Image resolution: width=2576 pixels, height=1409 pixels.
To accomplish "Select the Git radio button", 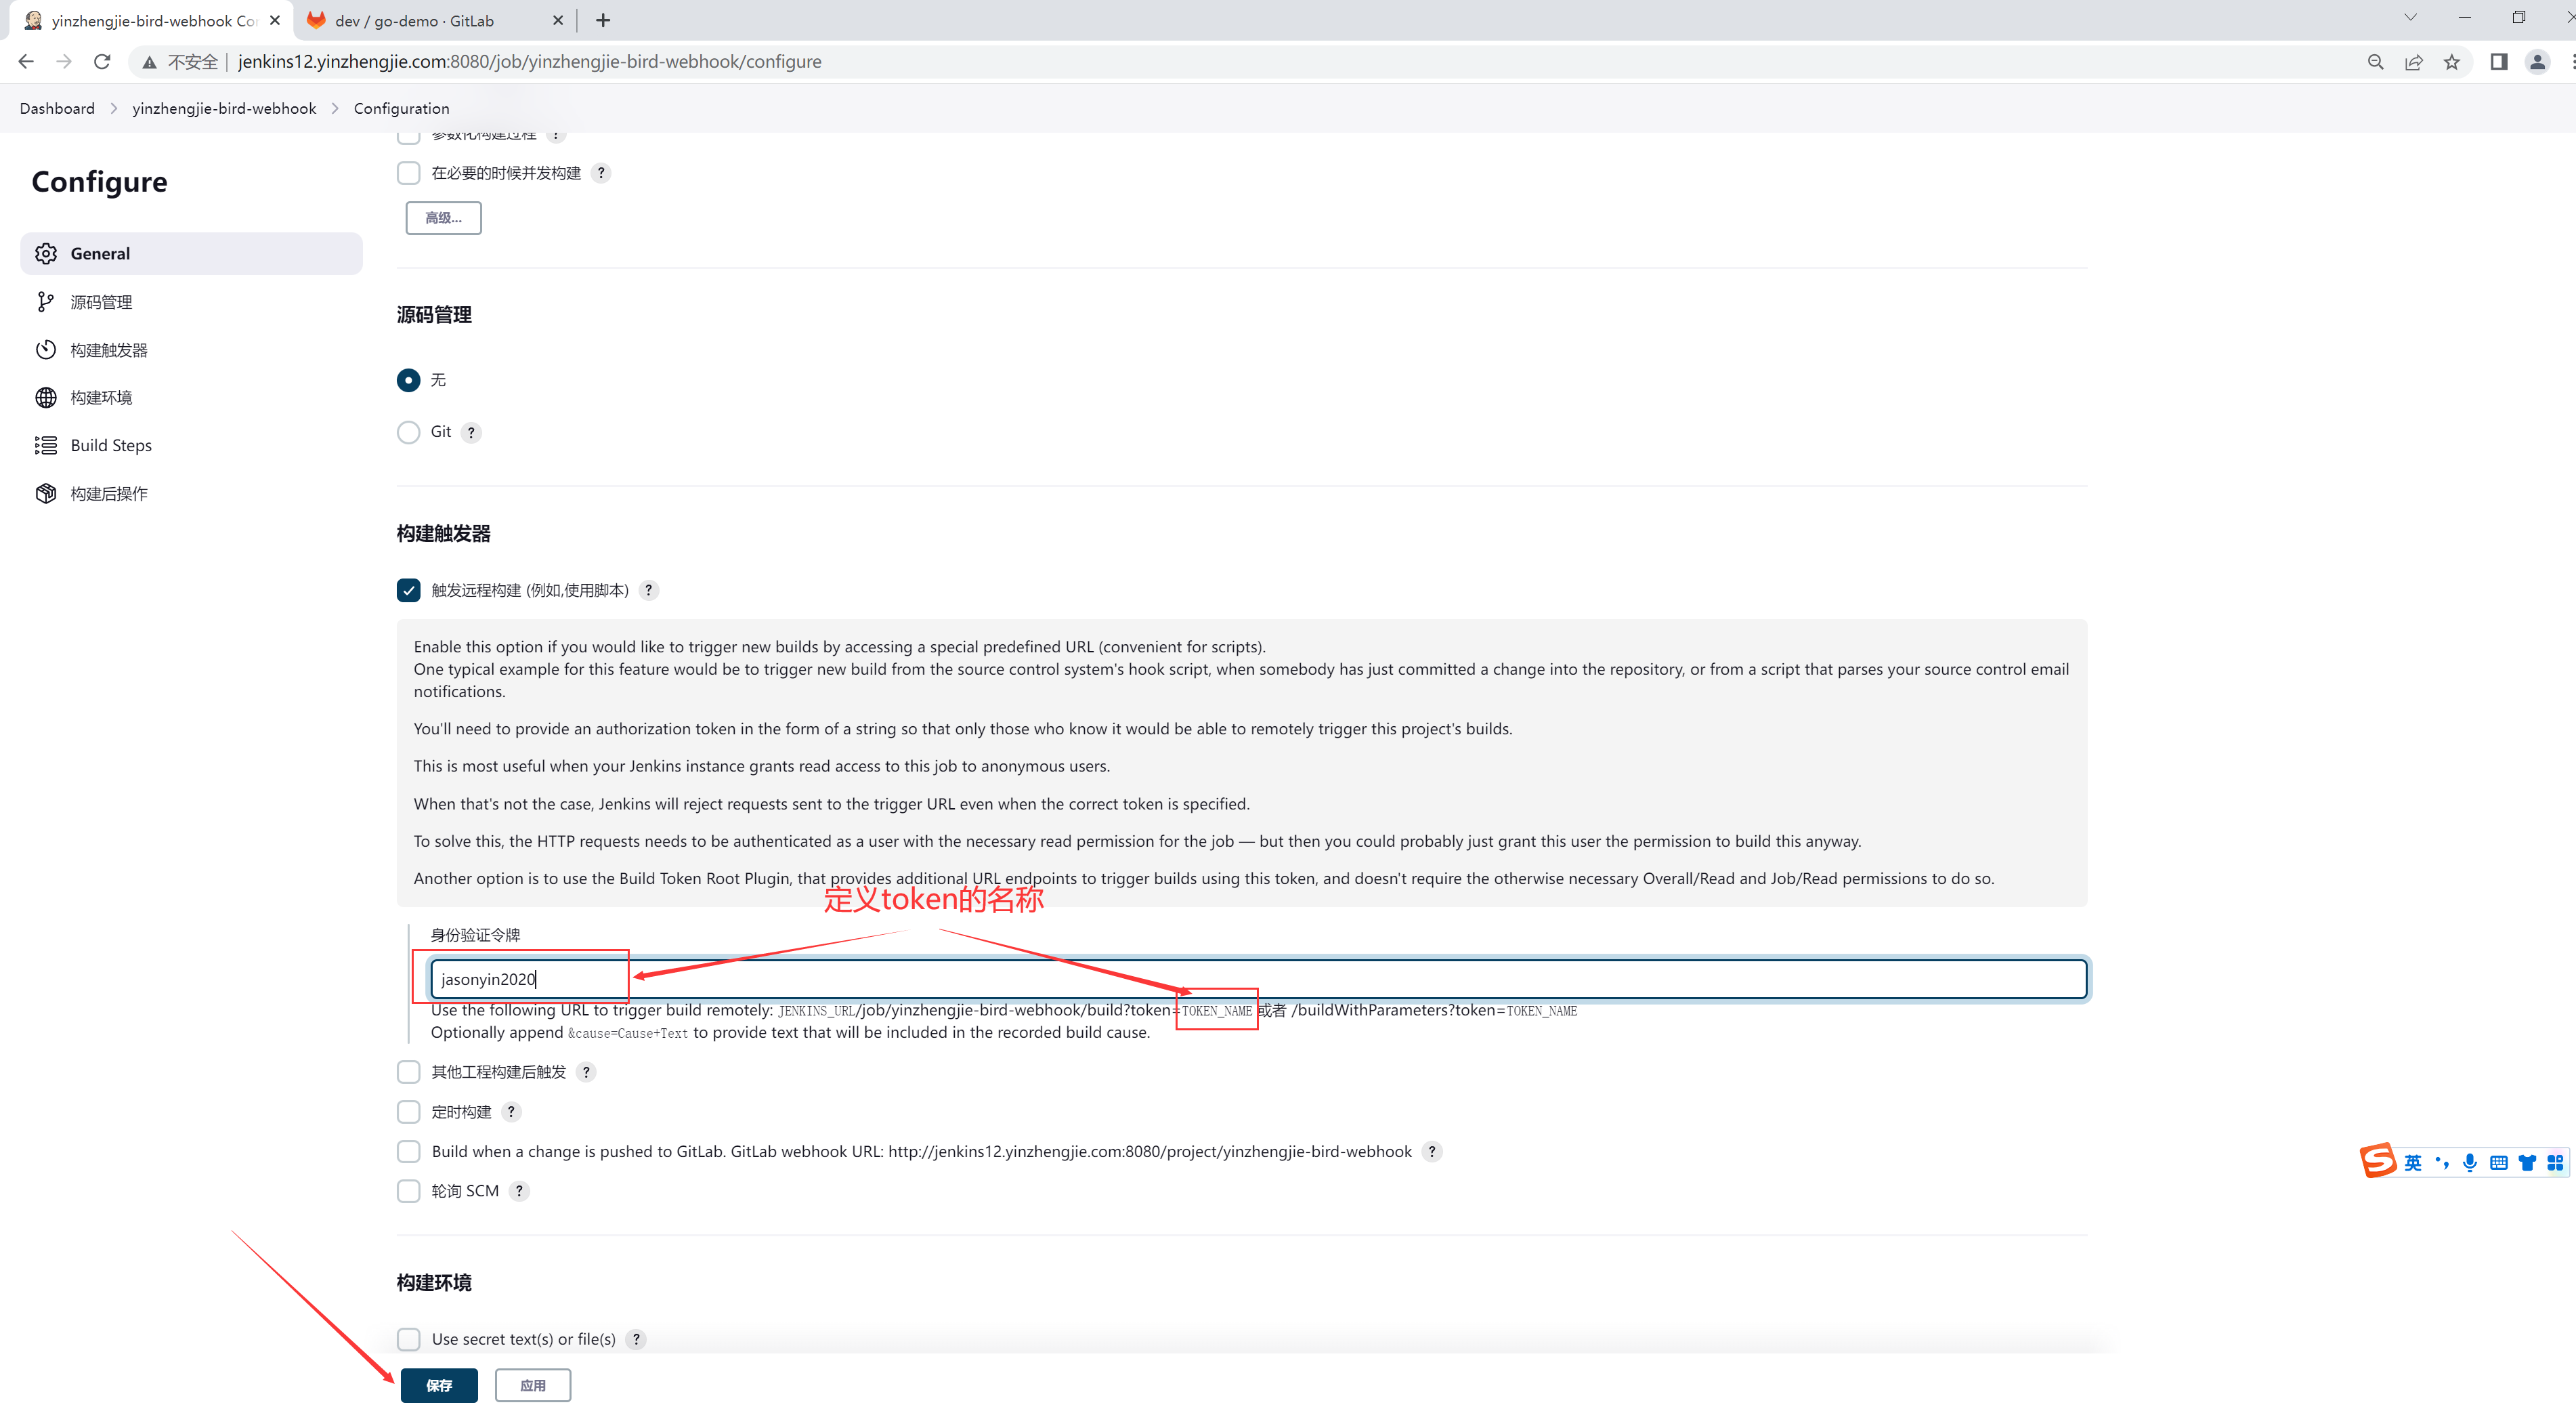I will (x=408, y=432).
